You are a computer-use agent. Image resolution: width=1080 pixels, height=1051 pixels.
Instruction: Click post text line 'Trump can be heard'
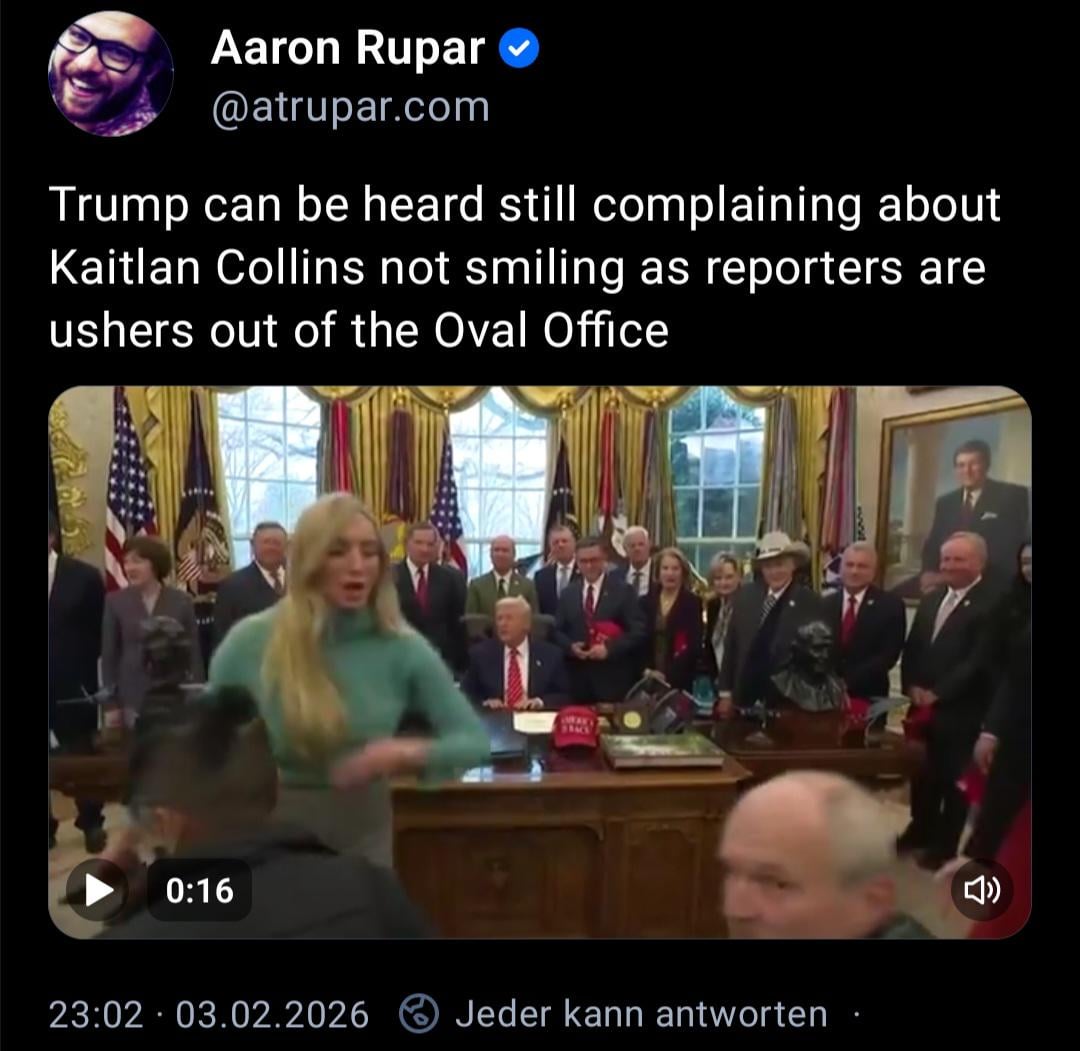coord(267,205)
